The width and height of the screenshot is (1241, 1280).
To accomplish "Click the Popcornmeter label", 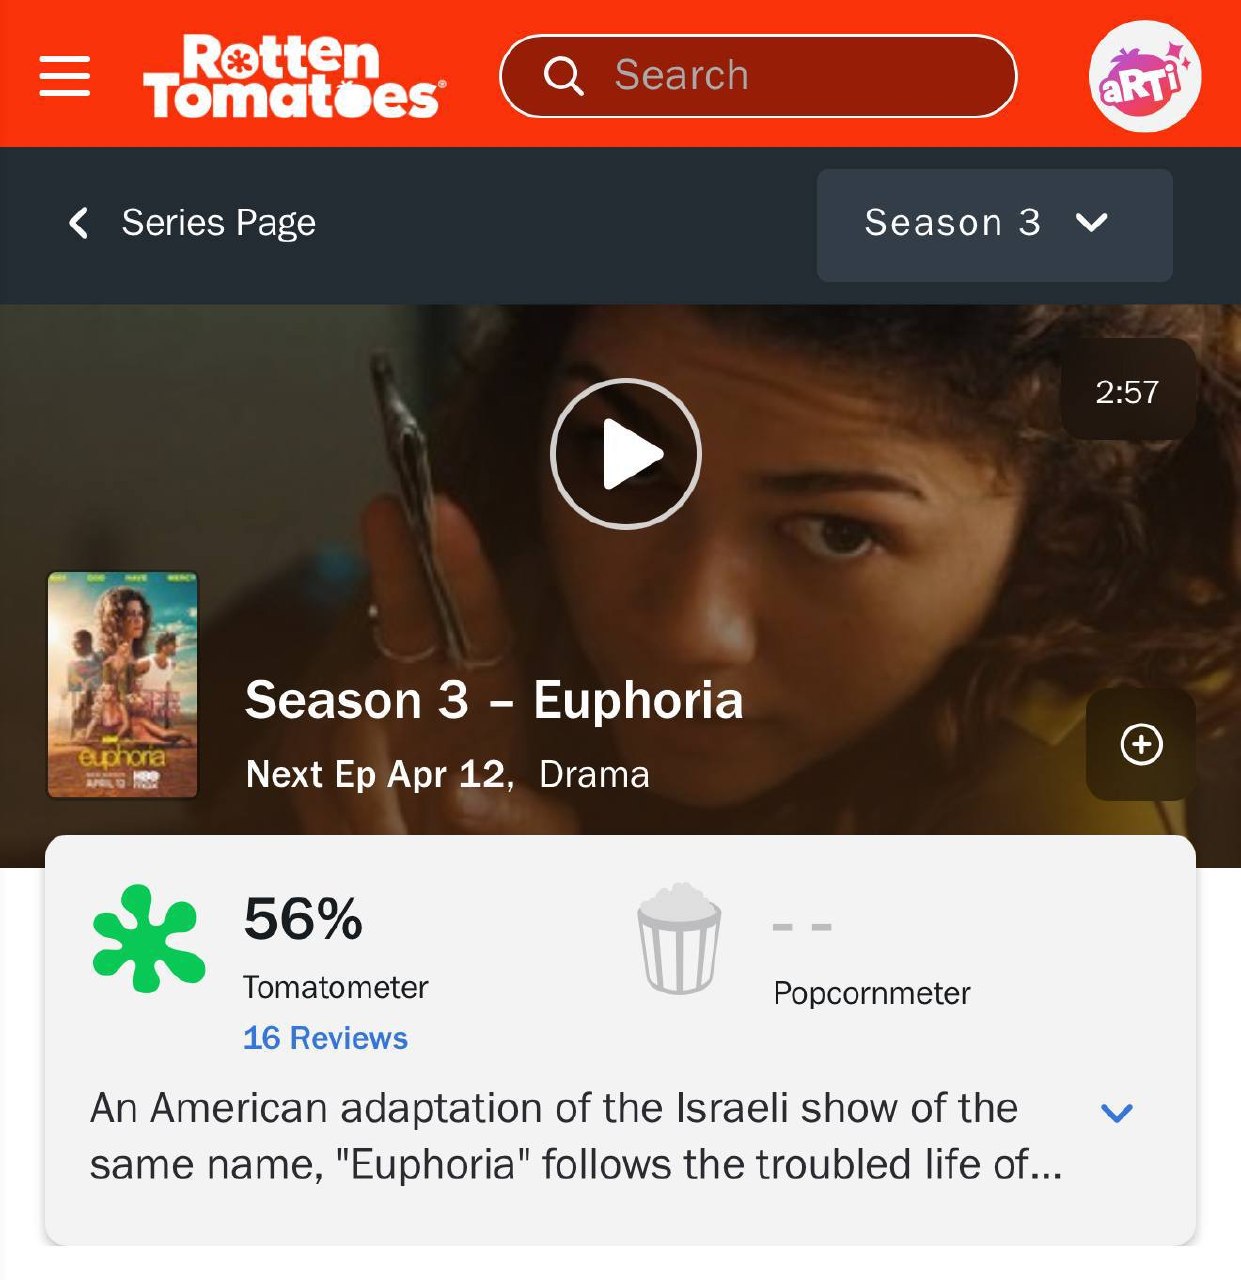I will [871, 993].
